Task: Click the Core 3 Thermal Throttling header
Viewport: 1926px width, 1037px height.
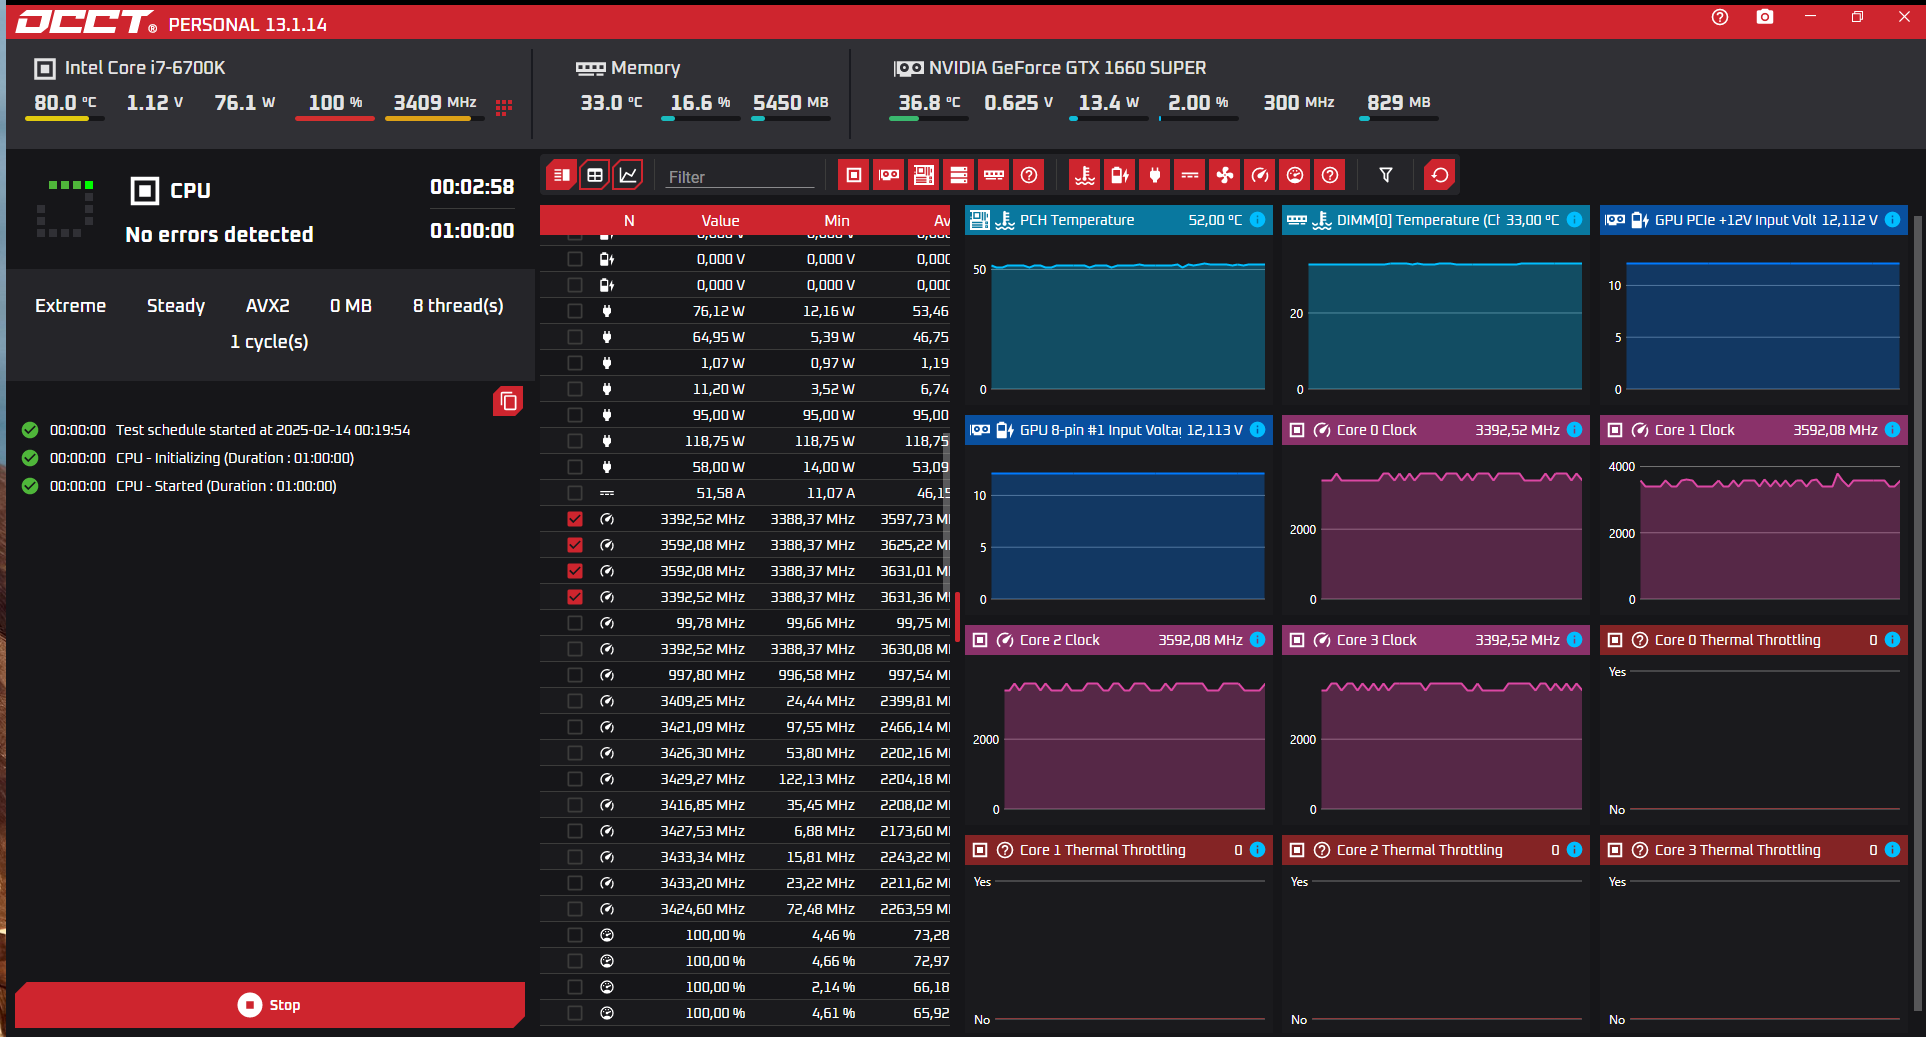Action: 1754,850
